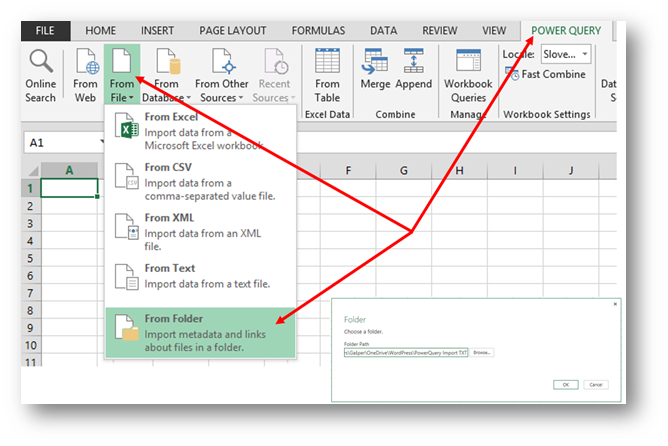Show the Workbook Queries pane
This screenshot has height=446, width=668.
[468, 75]
